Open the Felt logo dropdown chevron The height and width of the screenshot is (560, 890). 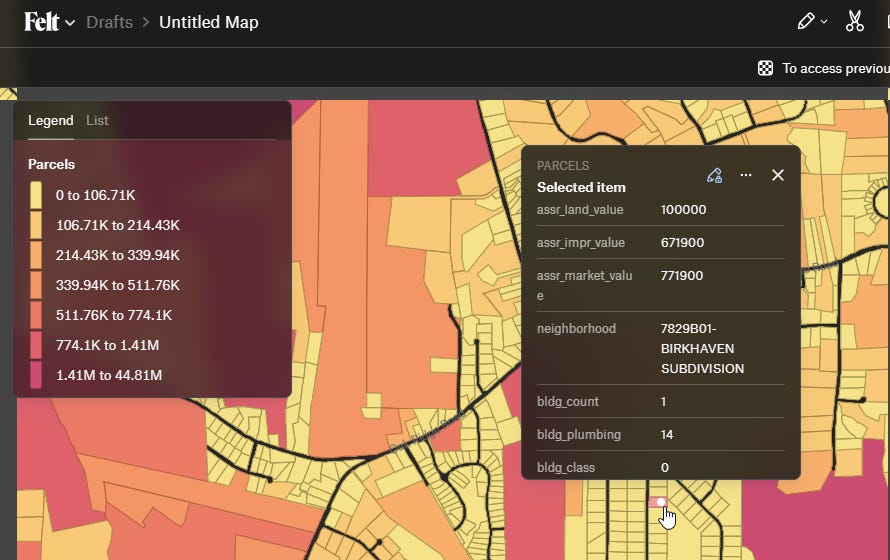tap(70, 23)
